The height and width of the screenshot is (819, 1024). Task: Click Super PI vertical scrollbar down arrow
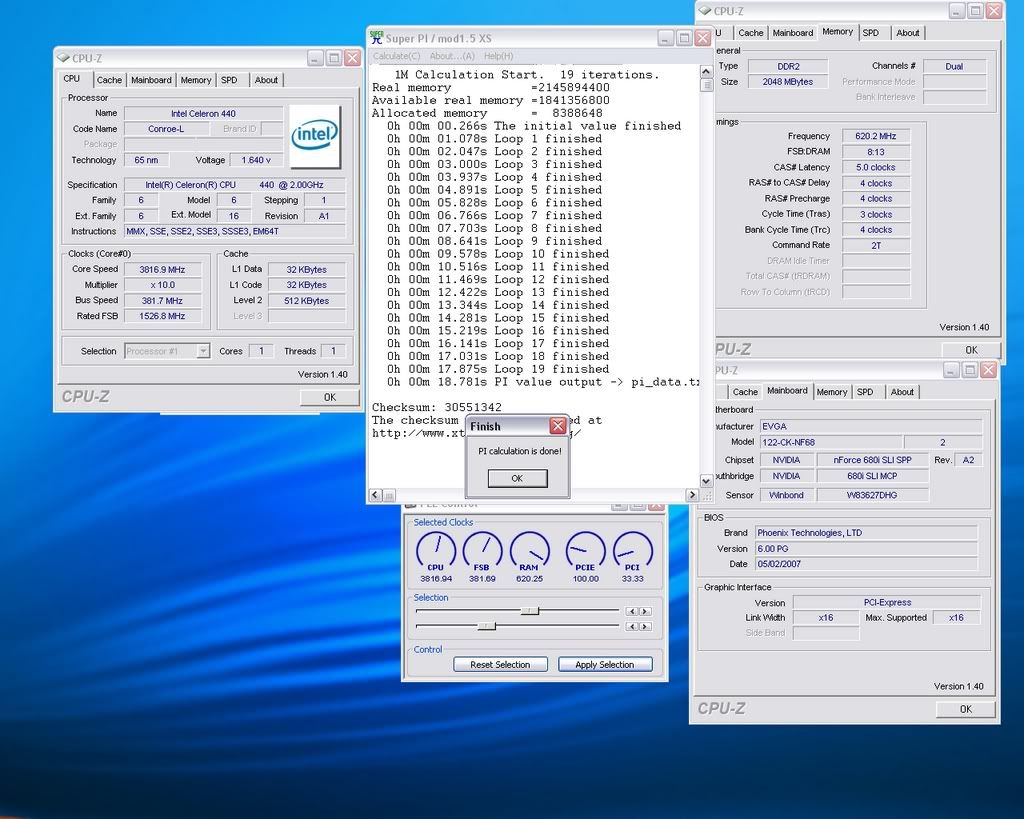pos(706,481)
